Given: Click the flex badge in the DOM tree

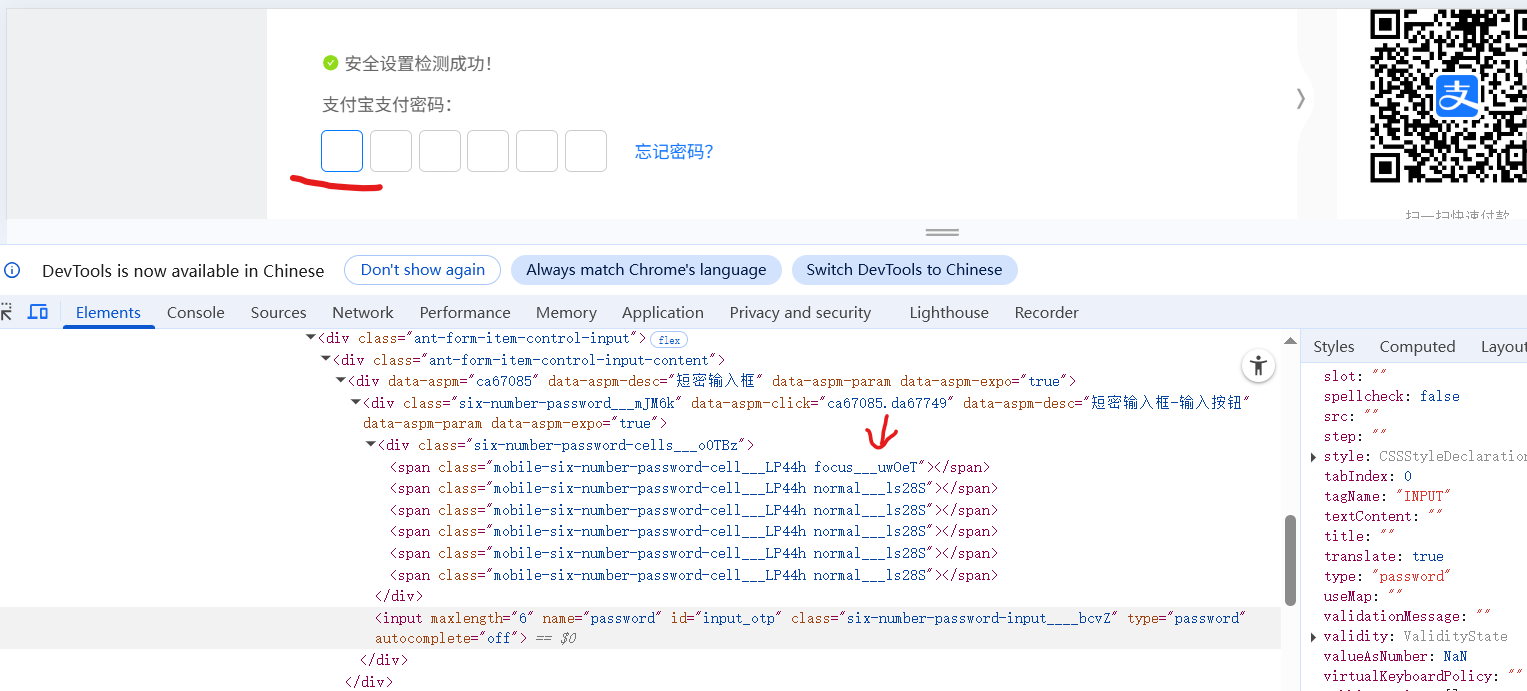Looking at the screenshot, I should click(x=669, y=340).
